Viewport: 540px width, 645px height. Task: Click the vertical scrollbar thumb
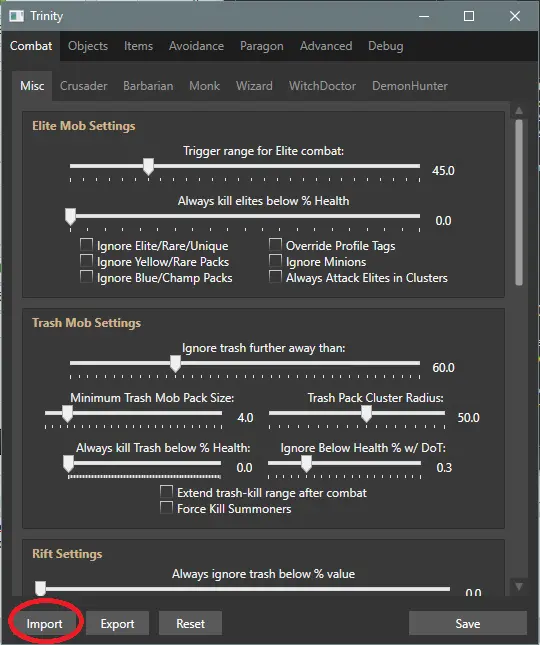click(519, 202)
